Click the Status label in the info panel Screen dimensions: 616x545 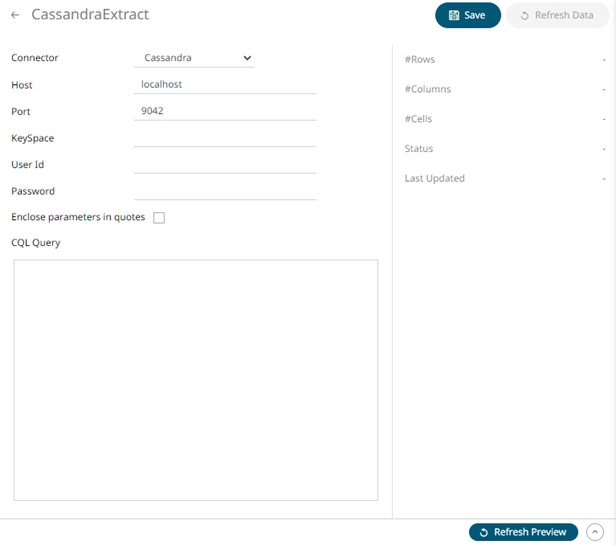click(418, 148)
